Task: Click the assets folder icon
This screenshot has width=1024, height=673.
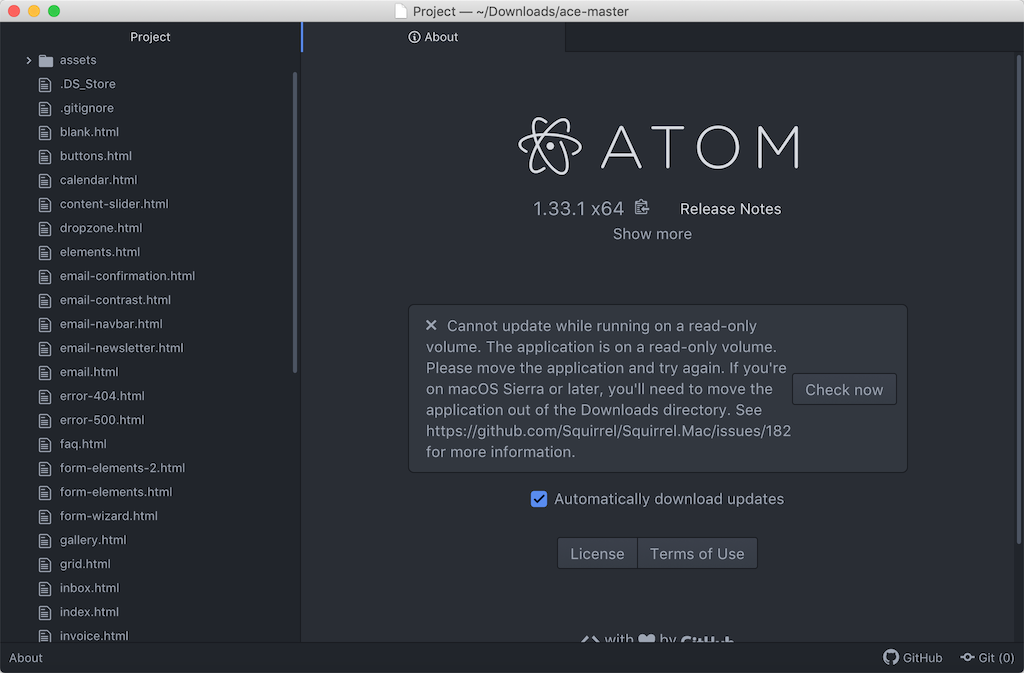Action: (x=46, y=60)
